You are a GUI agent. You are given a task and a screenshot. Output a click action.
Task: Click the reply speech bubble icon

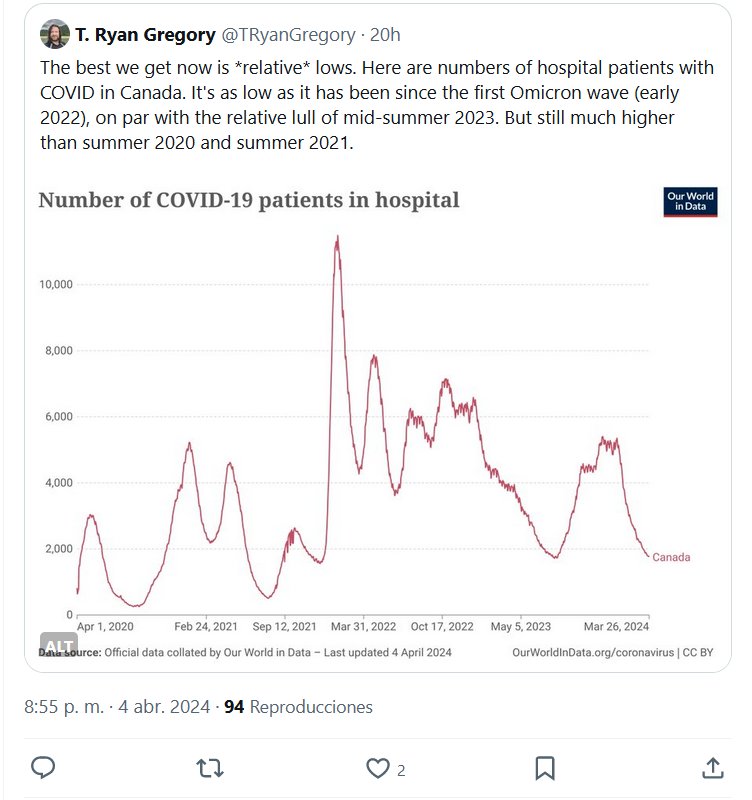point(42,767)
